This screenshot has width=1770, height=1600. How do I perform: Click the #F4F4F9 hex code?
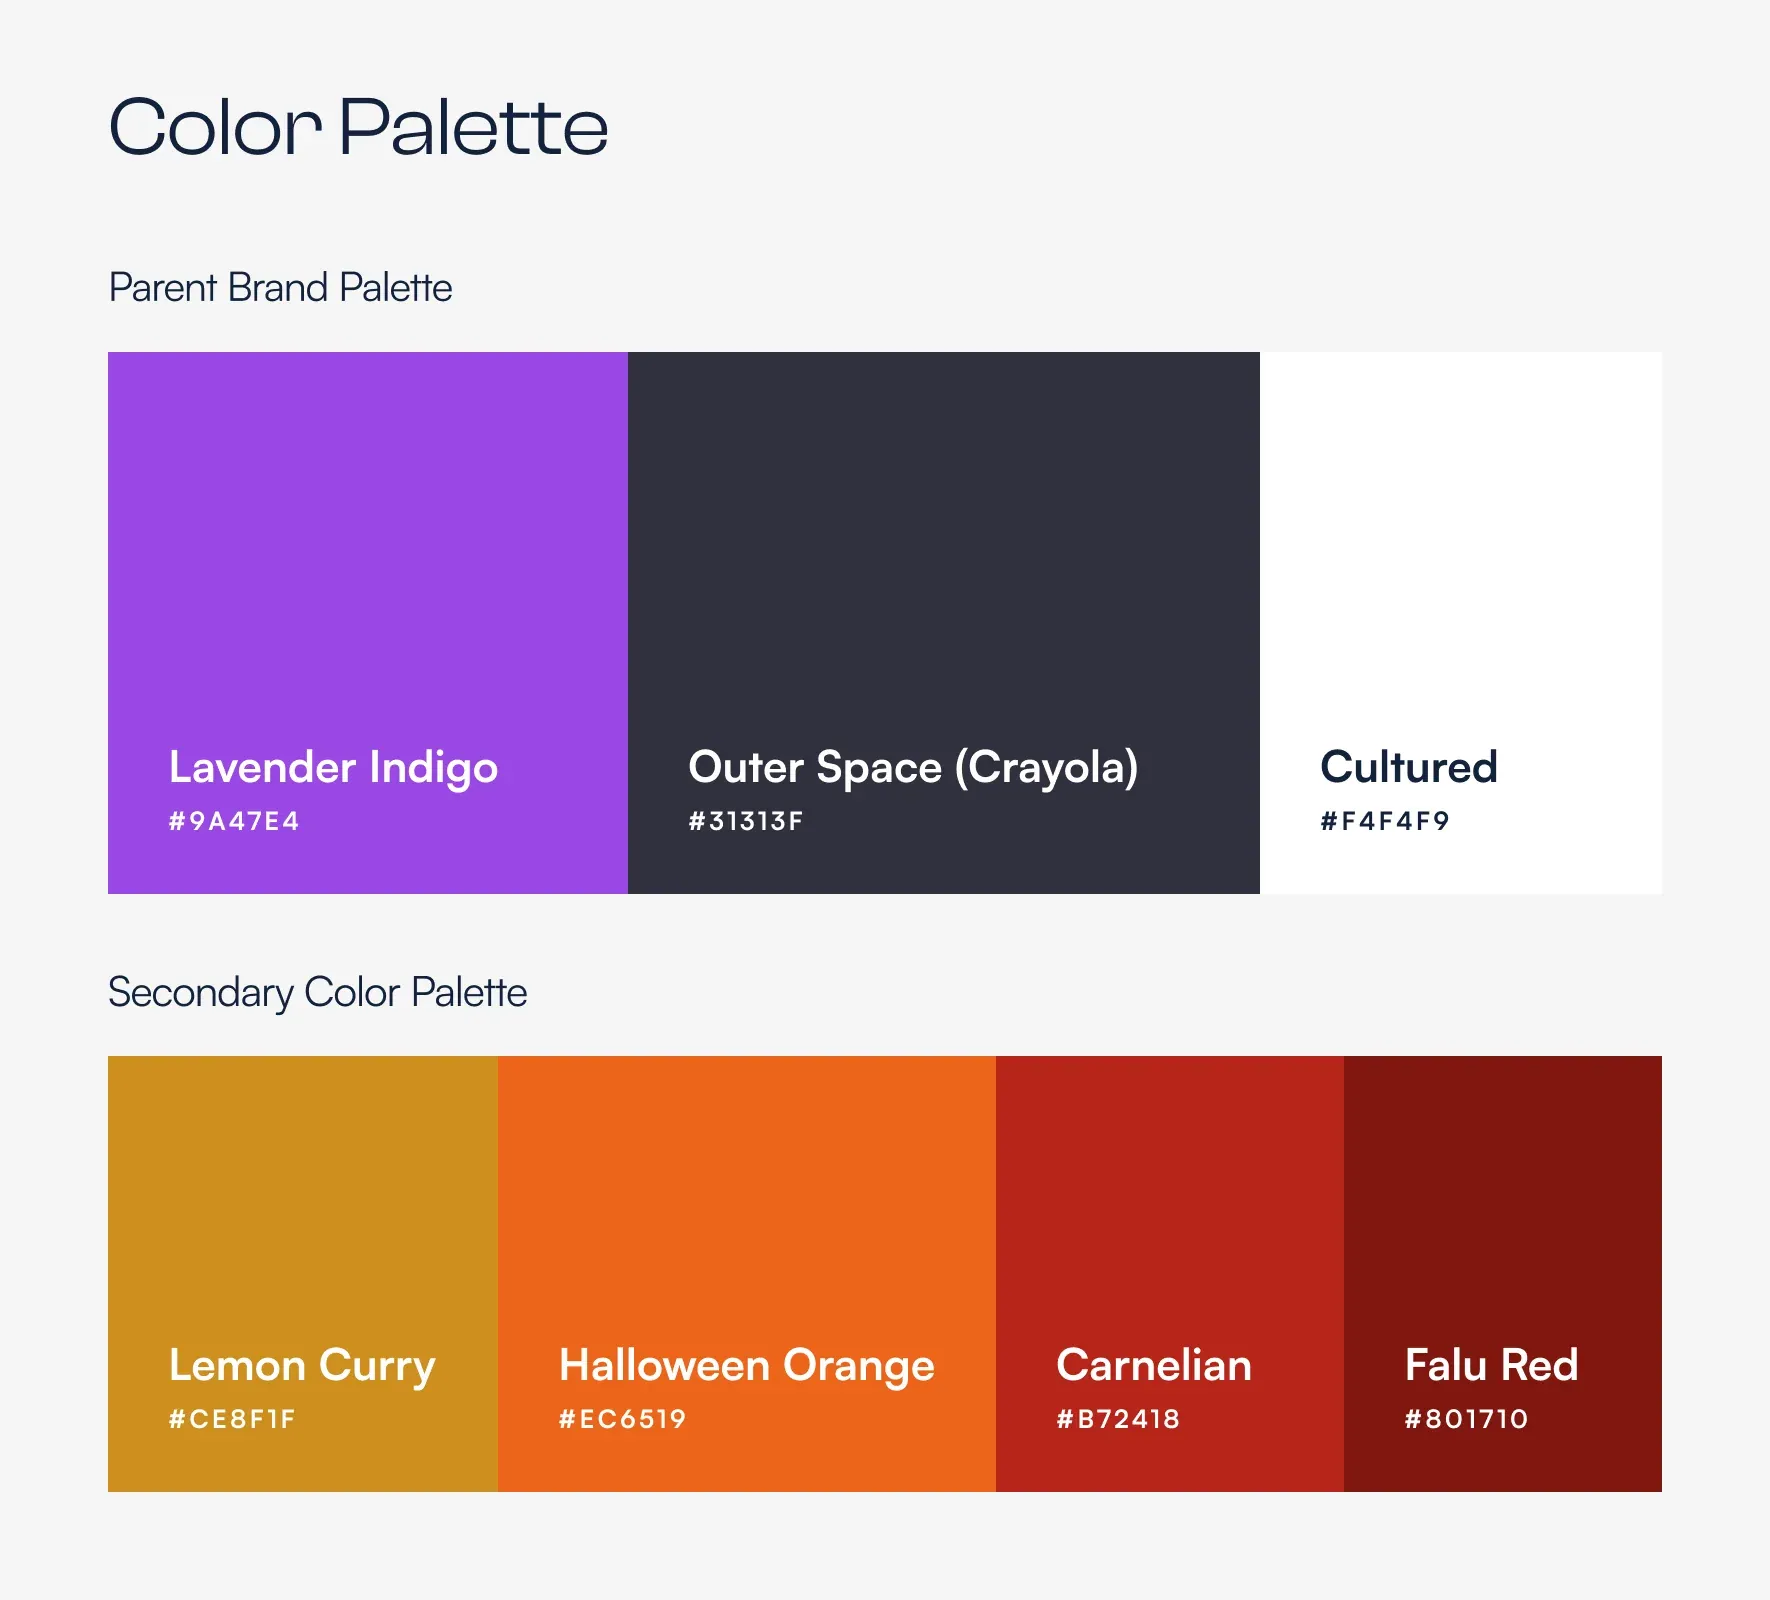(1385, 821)
